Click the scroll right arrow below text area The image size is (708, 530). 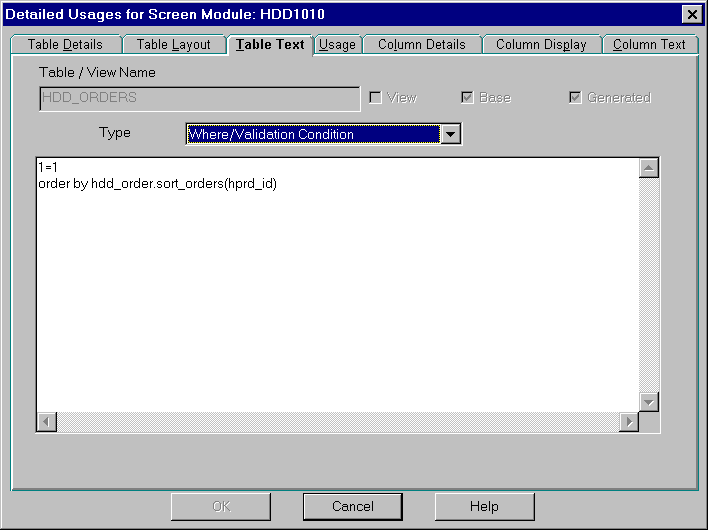[x=628, y=422]
